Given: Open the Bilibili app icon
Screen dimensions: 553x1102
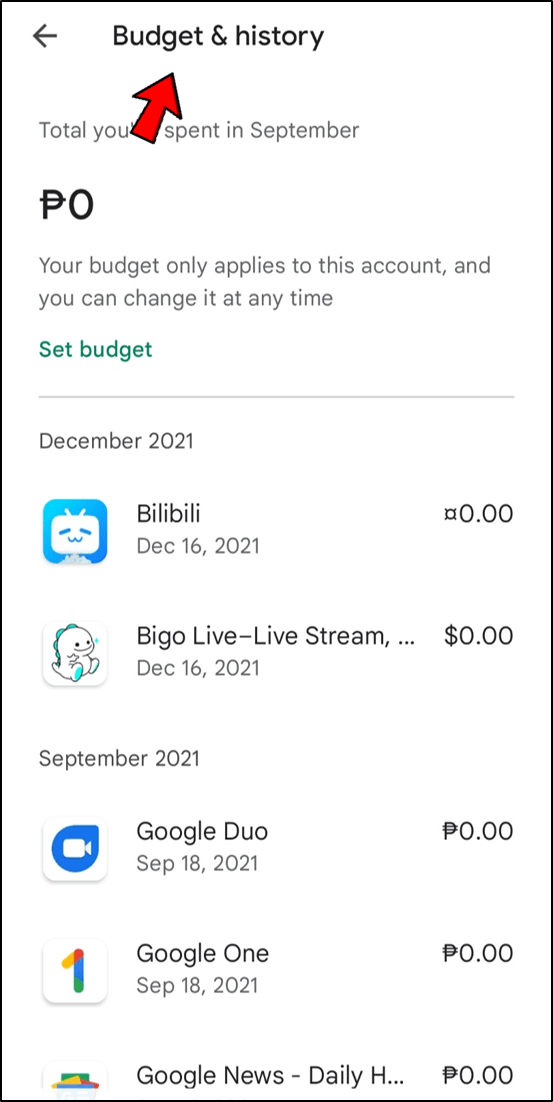Looking at the screenshot, I should (x=74, y=531).
